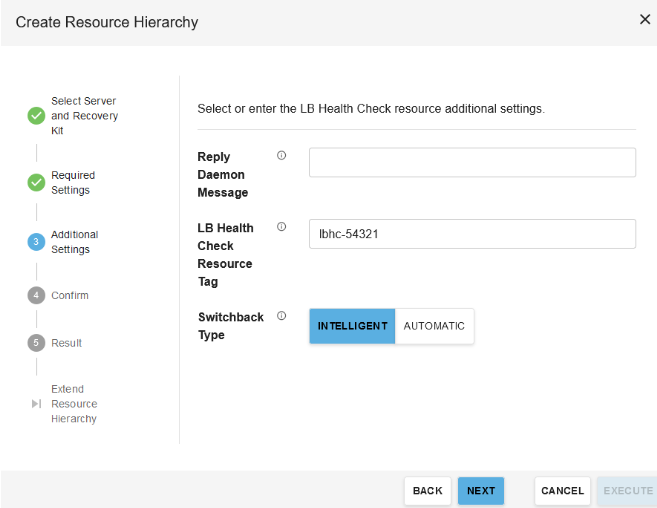Viewport: 657px width, 508px height.
Task: Select INTELLIGENT switchback type
Action: tap(352, 326)
